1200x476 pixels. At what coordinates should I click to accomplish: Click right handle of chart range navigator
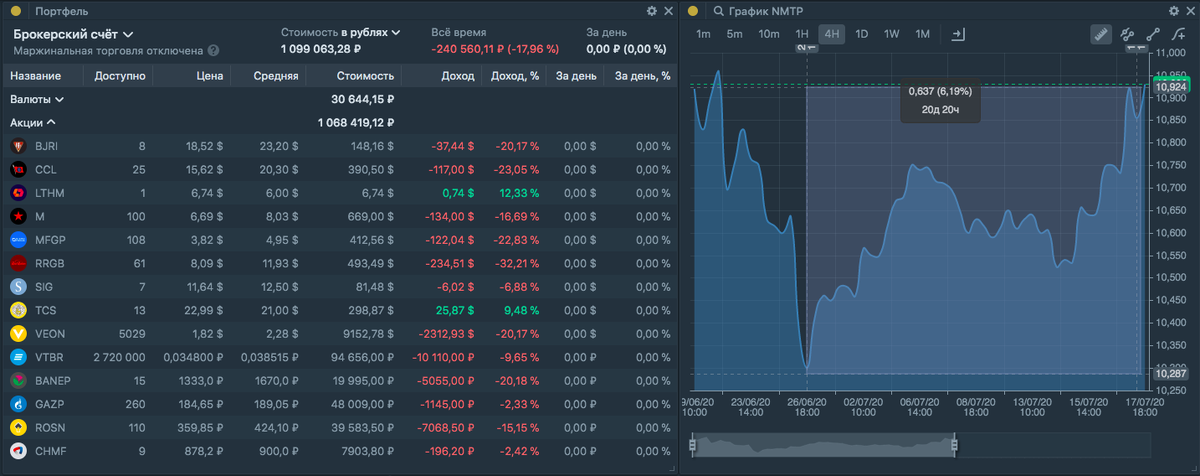click(x=955, y=443)
